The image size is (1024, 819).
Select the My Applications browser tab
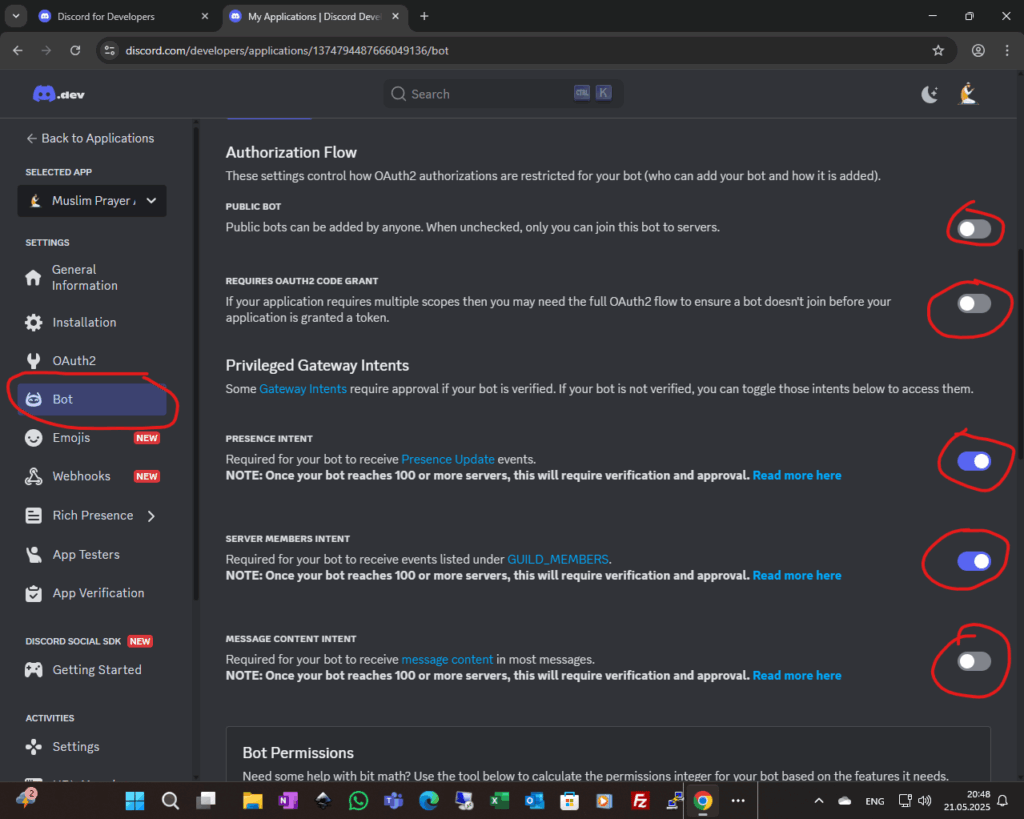314,16
